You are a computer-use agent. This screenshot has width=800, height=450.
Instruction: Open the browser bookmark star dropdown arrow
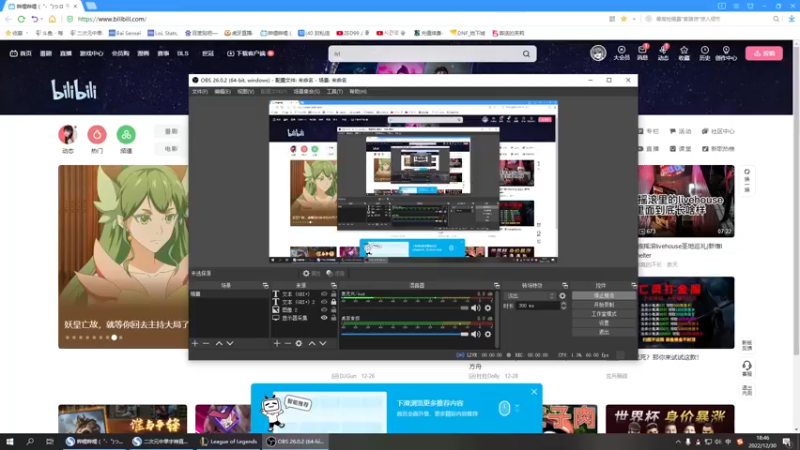coord(634,19)
